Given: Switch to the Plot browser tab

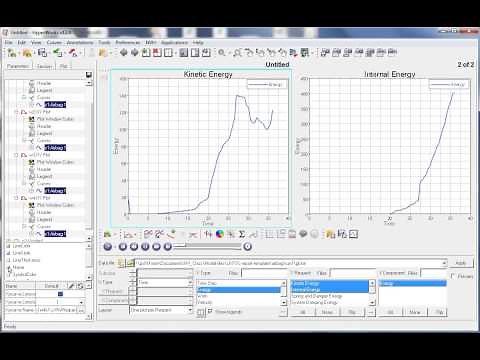Looking at the screenshot, I should point(63,66).
